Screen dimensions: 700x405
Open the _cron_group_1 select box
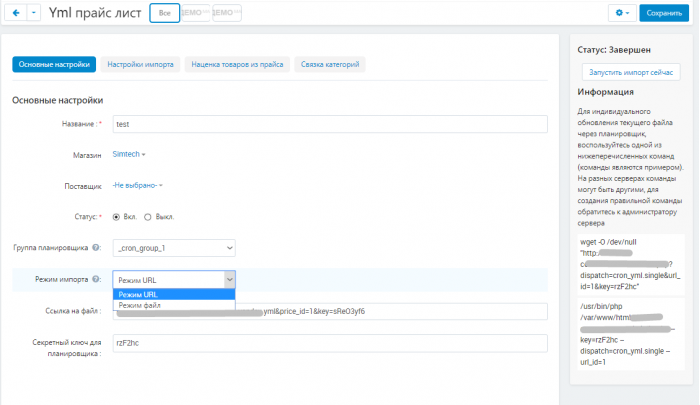pos(174,248)
